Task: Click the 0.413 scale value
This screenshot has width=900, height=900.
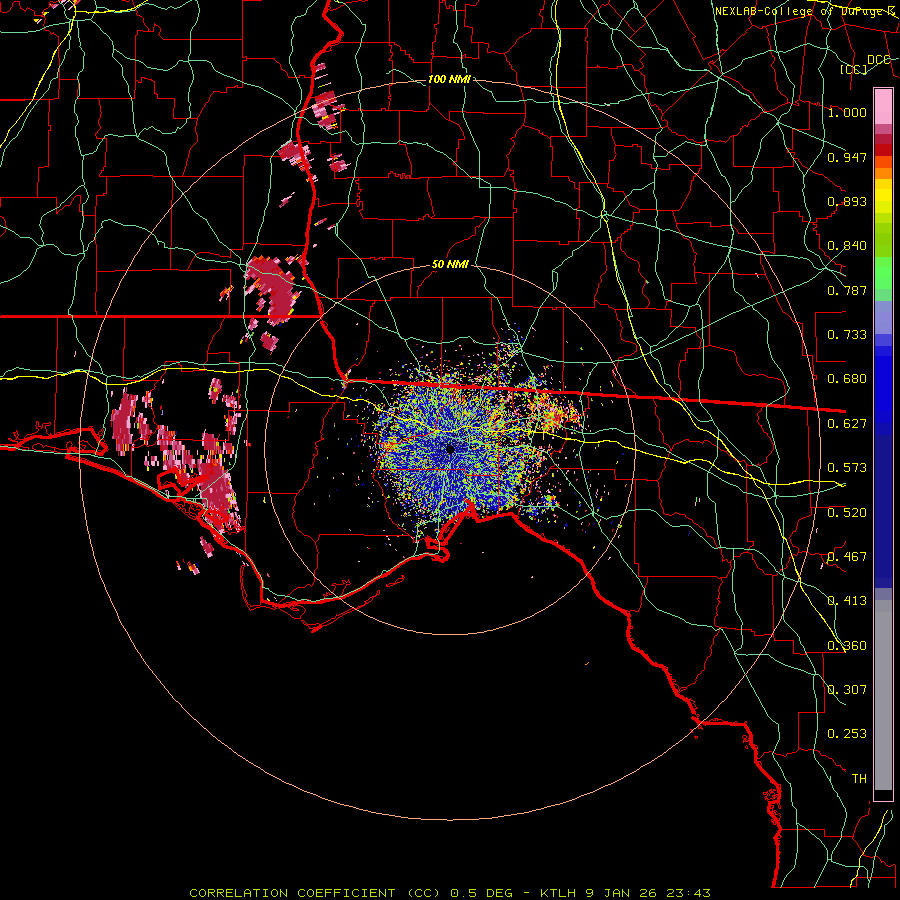Action: tap(847, 601)
